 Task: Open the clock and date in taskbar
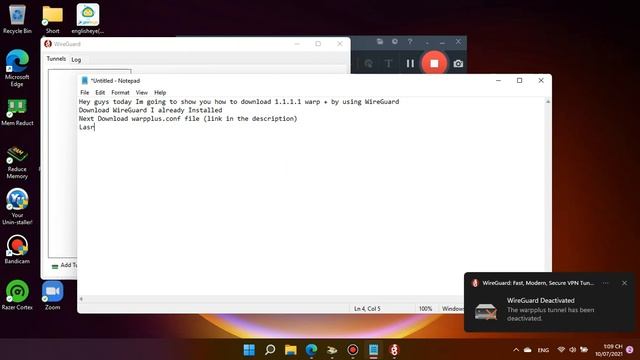608,350
